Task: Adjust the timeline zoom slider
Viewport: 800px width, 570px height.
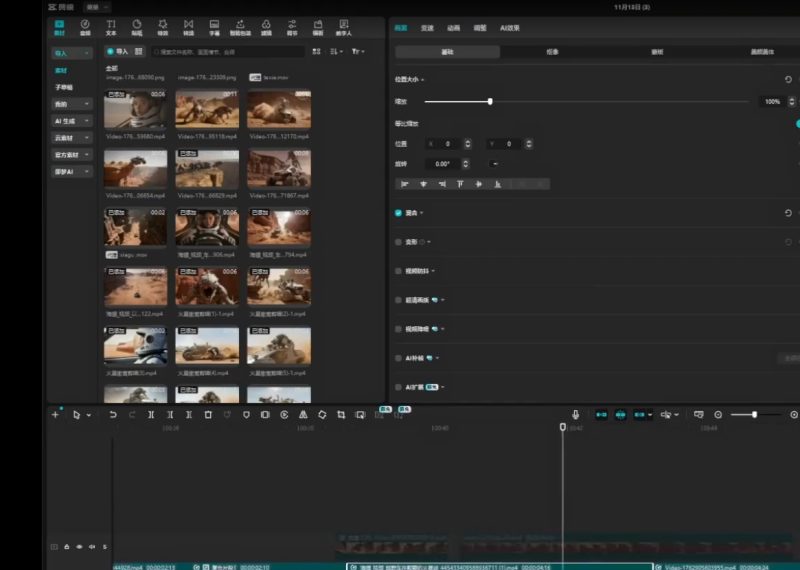Action: [754, 415]
